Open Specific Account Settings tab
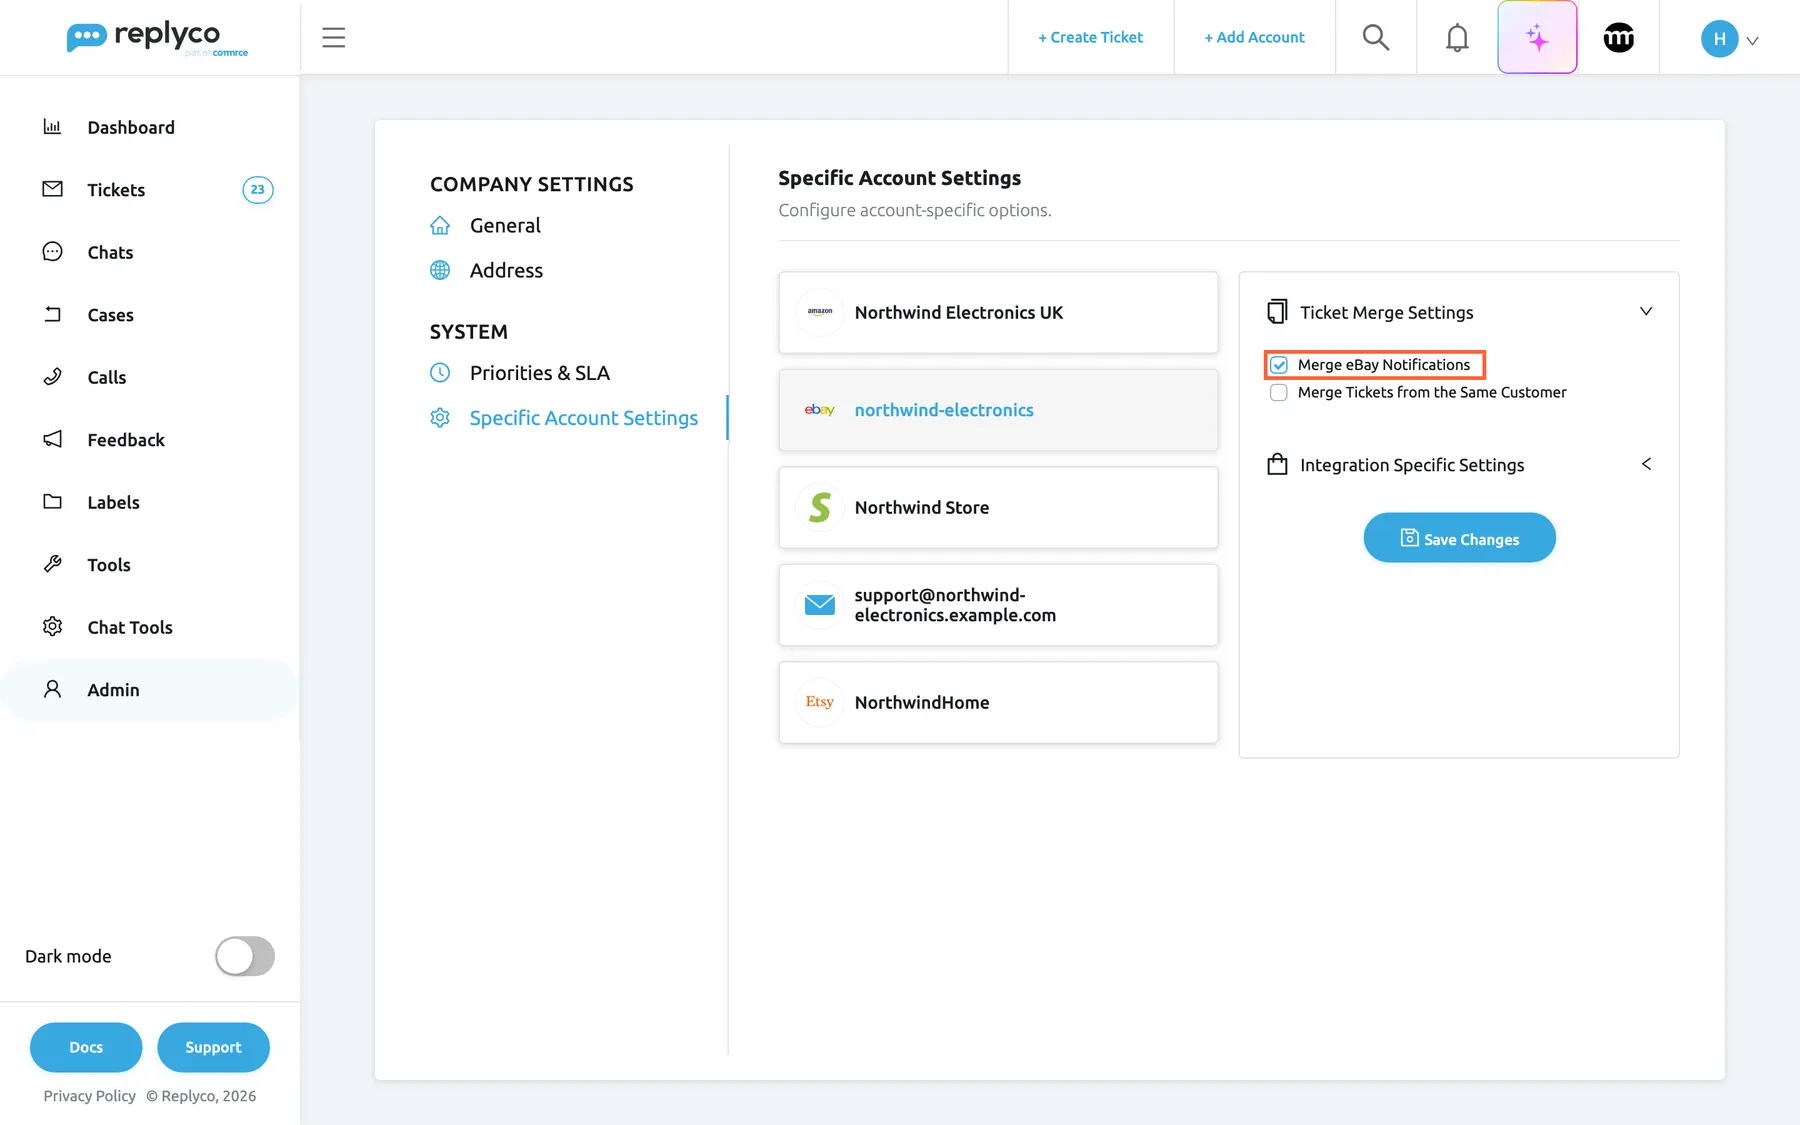This screenshot has height=1125, width=1800. pyautogui.click(x=564, y=418)
